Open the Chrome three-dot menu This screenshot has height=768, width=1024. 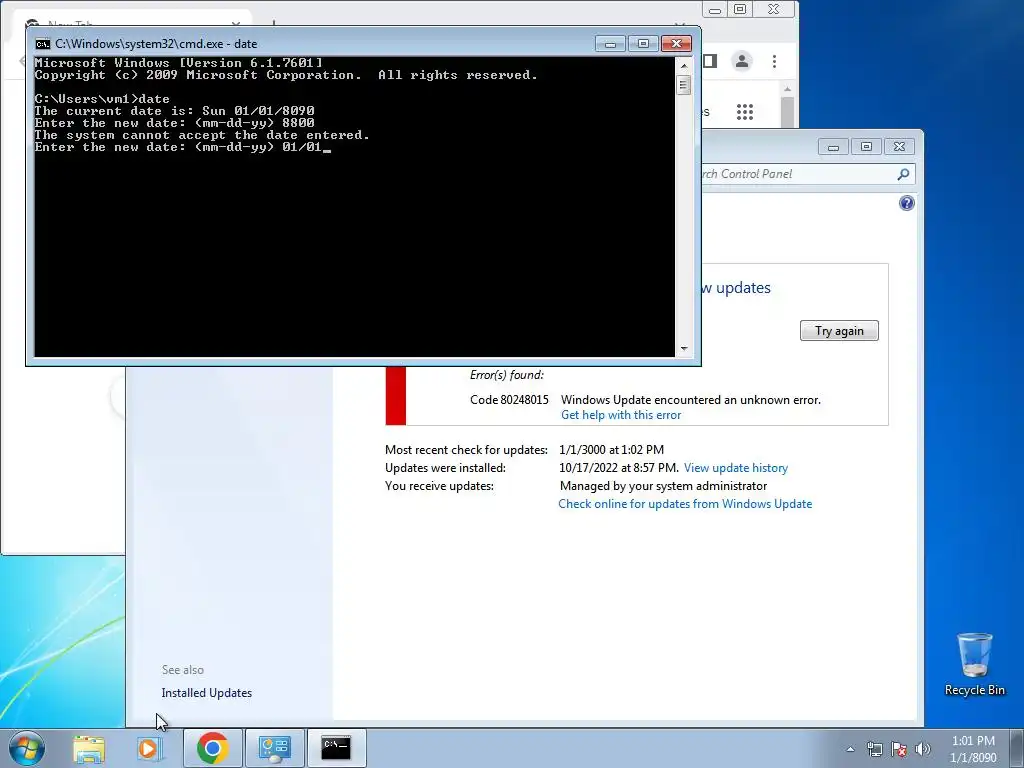pyautogui.click(x=775, y=61)
